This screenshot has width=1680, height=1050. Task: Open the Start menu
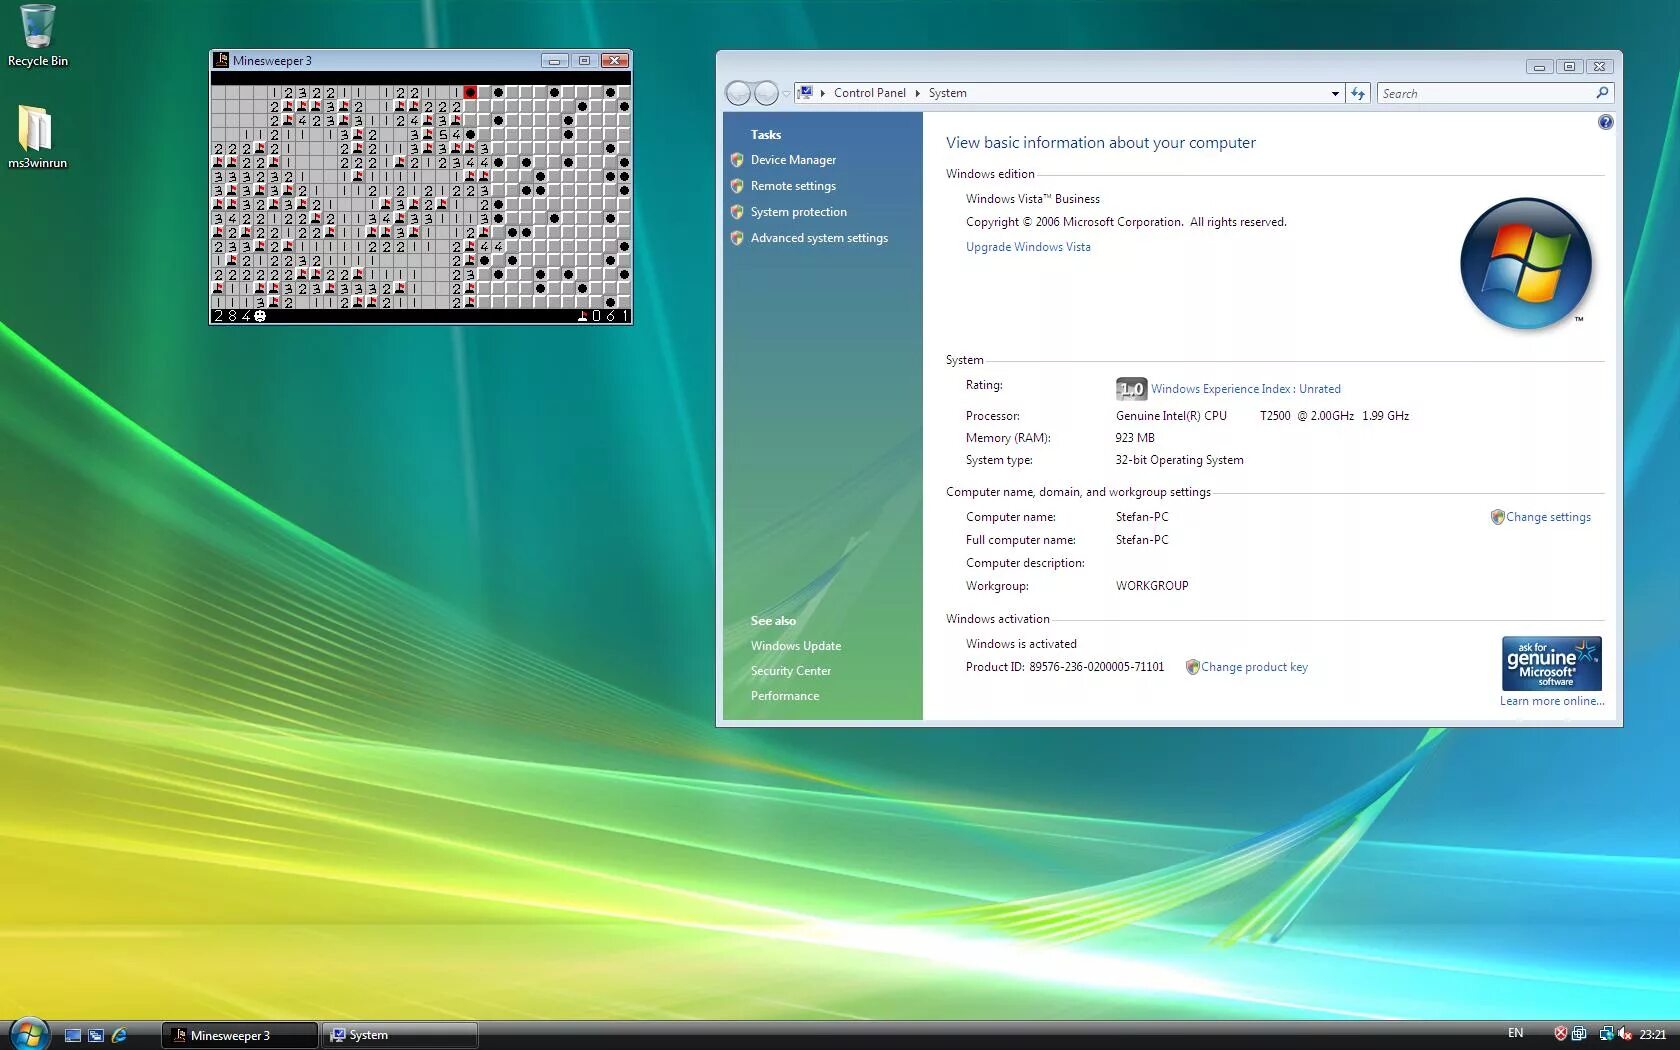[x=28, y=1034]
